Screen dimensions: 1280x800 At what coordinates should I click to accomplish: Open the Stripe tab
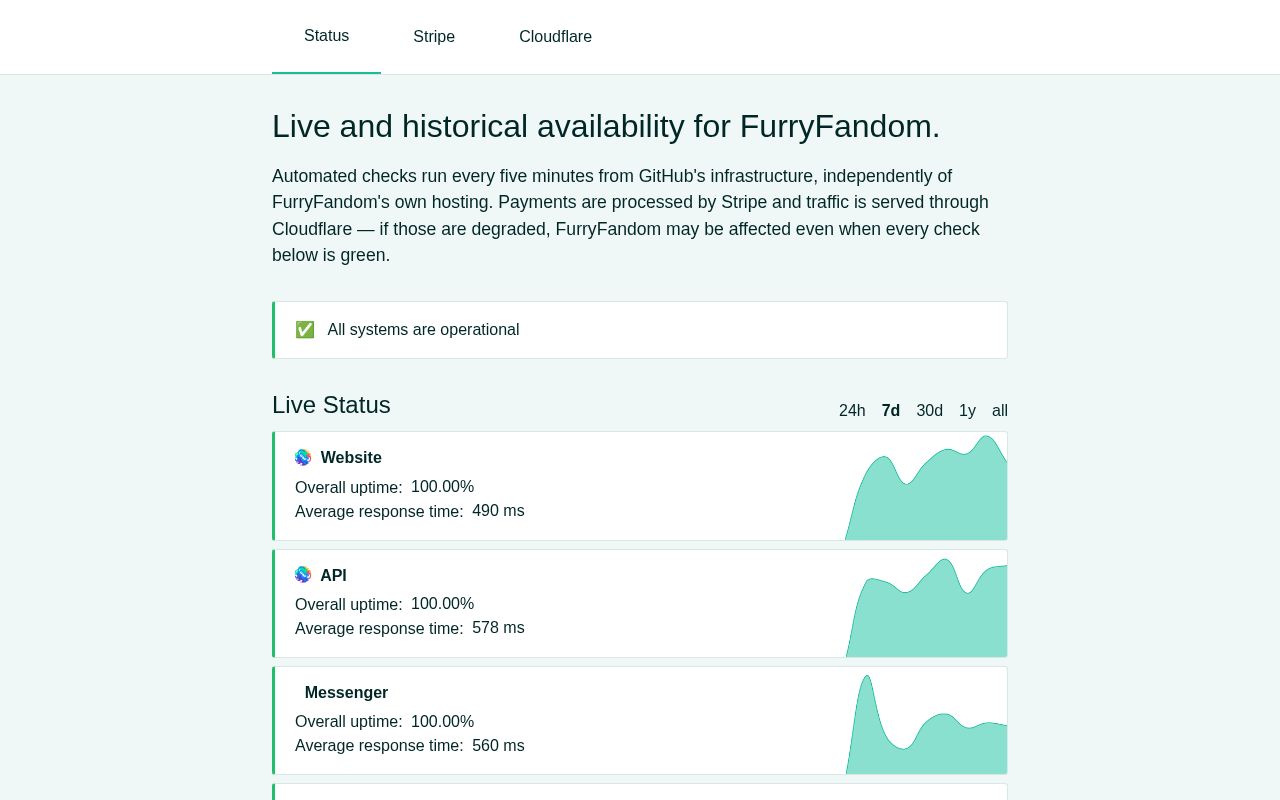tap(434, 37)
